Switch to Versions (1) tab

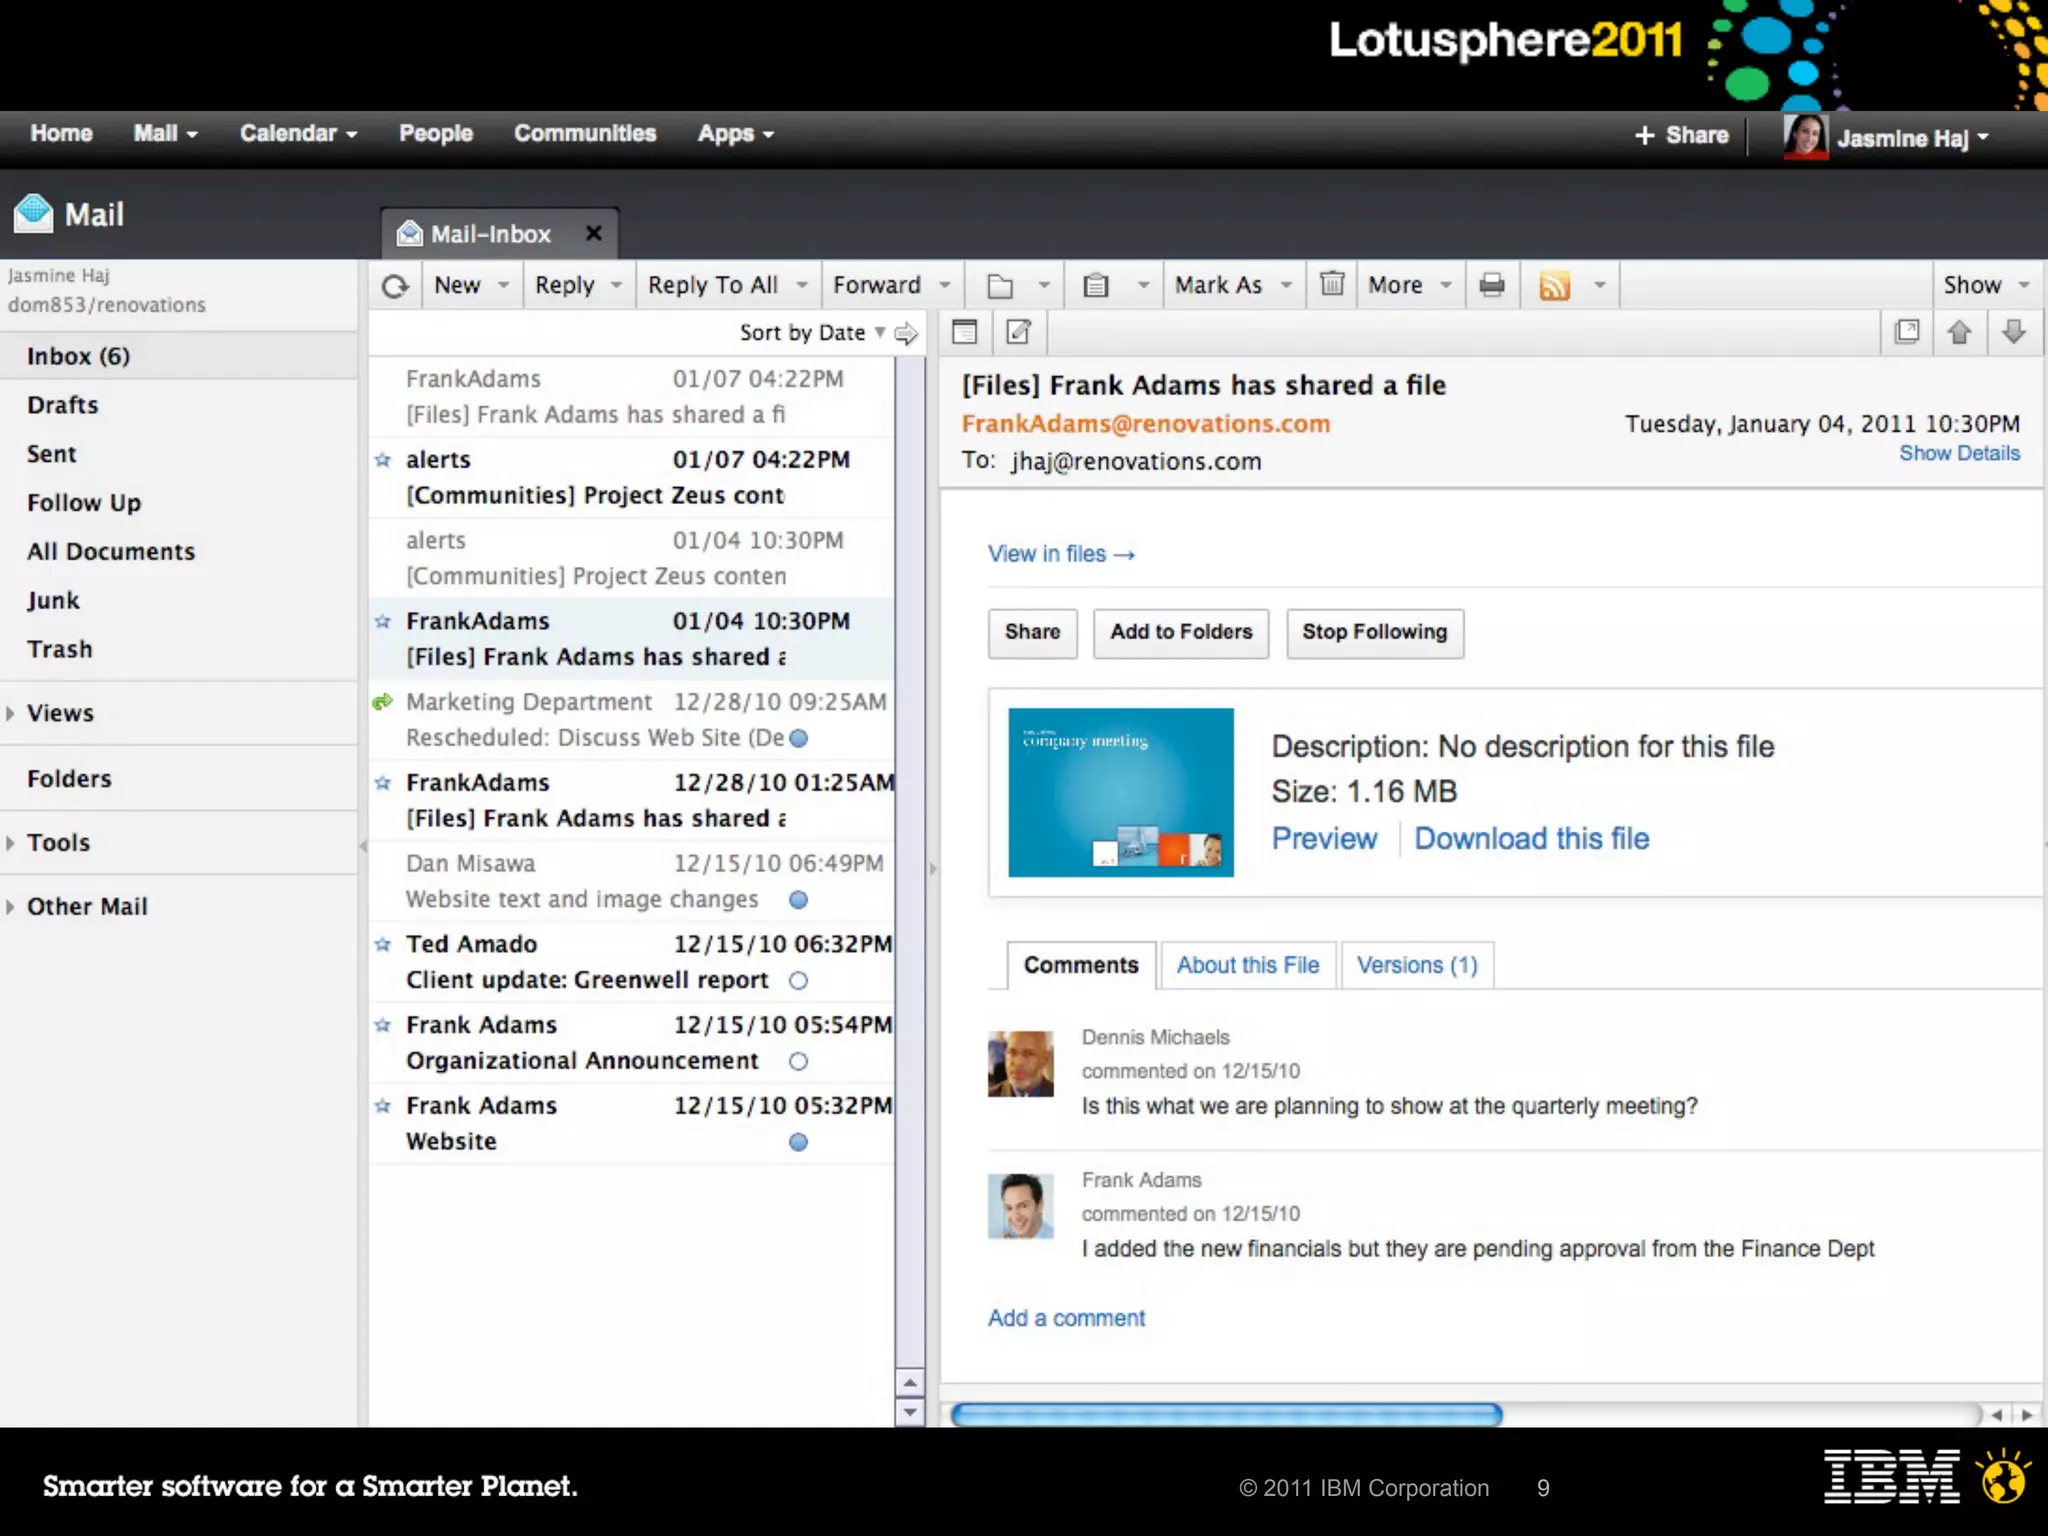[x=1417, y=965]
